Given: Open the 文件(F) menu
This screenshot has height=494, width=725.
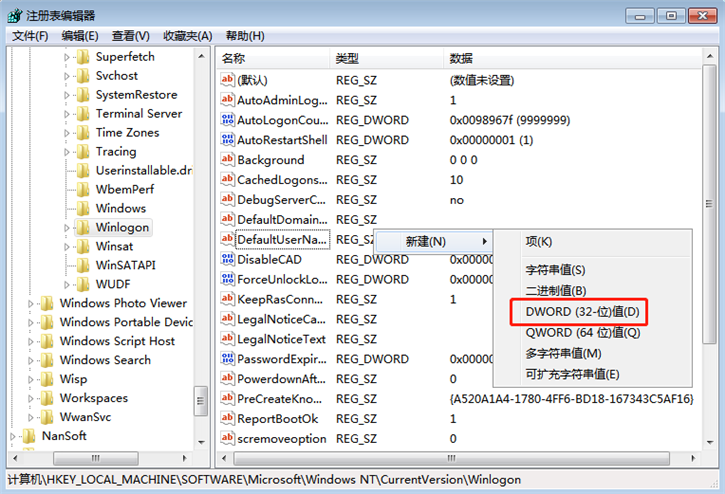Looking at the screenshot, I should (x=30, y=36).
